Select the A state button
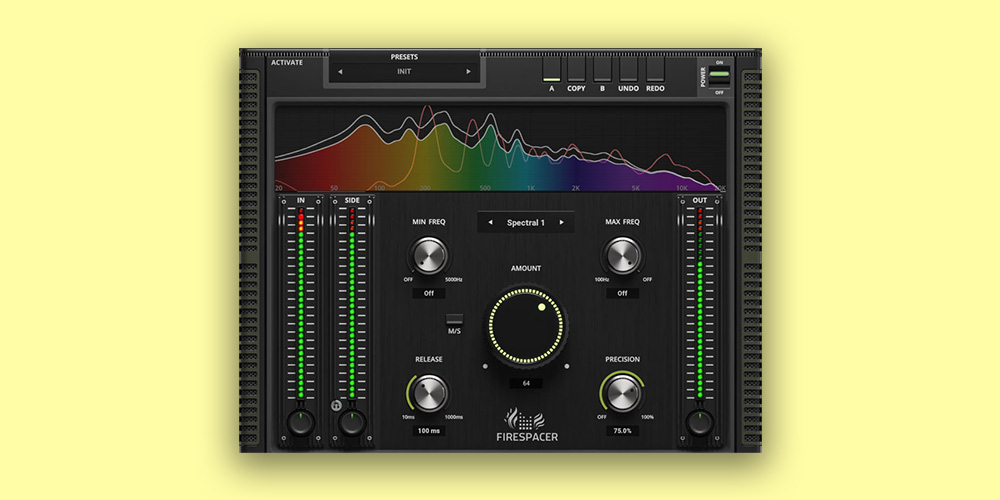Screen dimensions: 1000x500 pos(551,69)
